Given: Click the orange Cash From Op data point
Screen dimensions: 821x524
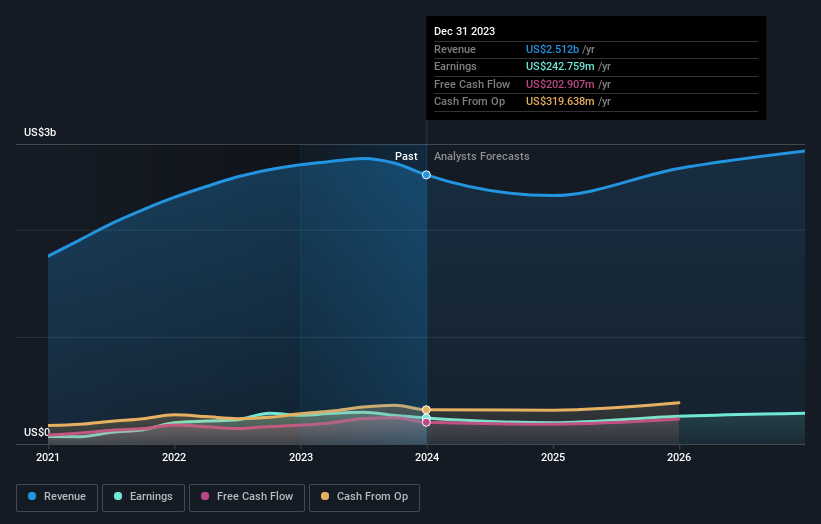Looking at the screenshot, I should [x=426, y=410].
